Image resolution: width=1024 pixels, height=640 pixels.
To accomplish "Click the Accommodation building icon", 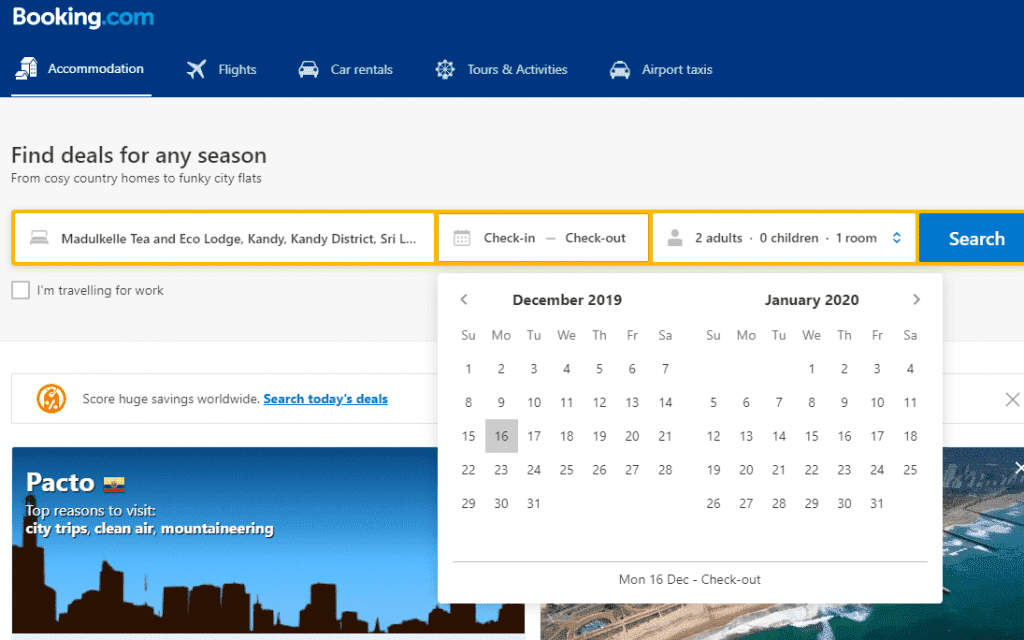I will (26, 69).
